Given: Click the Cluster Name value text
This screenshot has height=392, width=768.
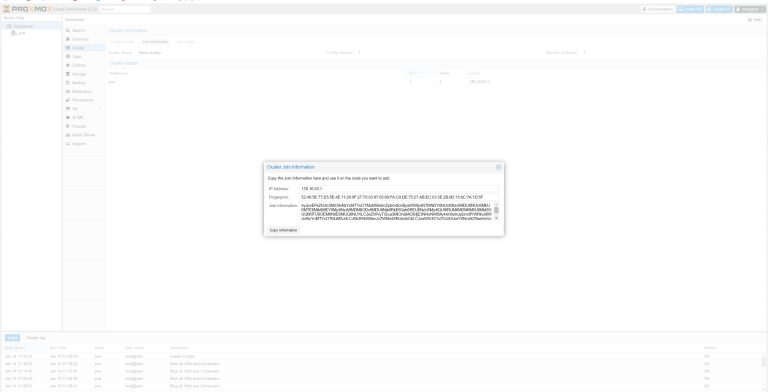Looking at the screenshot, I should (150, 52).
